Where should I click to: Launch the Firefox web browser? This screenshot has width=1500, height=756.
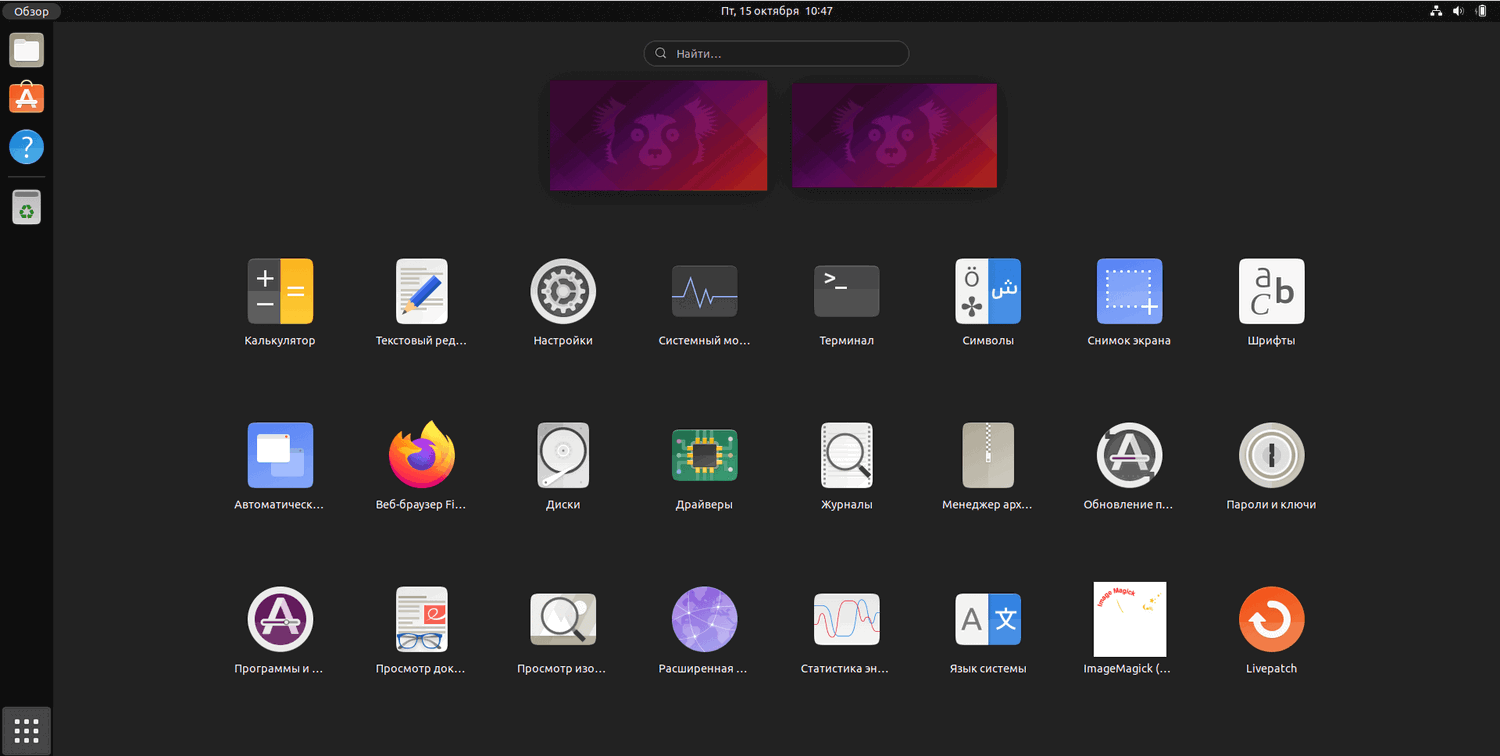coord(421,455)
